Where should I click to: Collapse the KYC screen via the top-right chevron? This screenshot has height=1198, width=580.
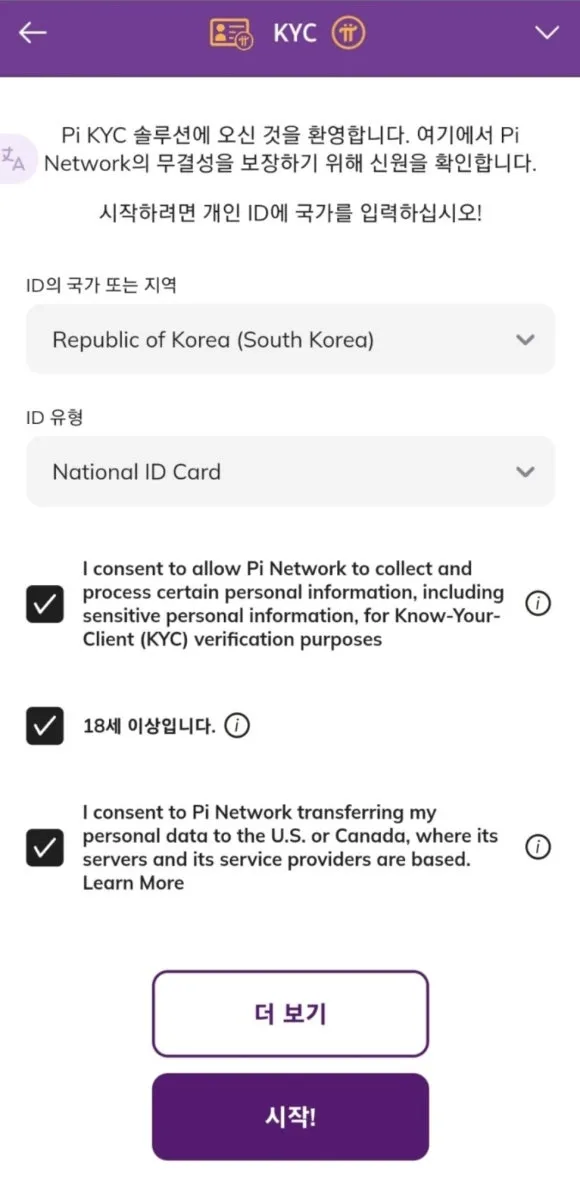[548, 33]
